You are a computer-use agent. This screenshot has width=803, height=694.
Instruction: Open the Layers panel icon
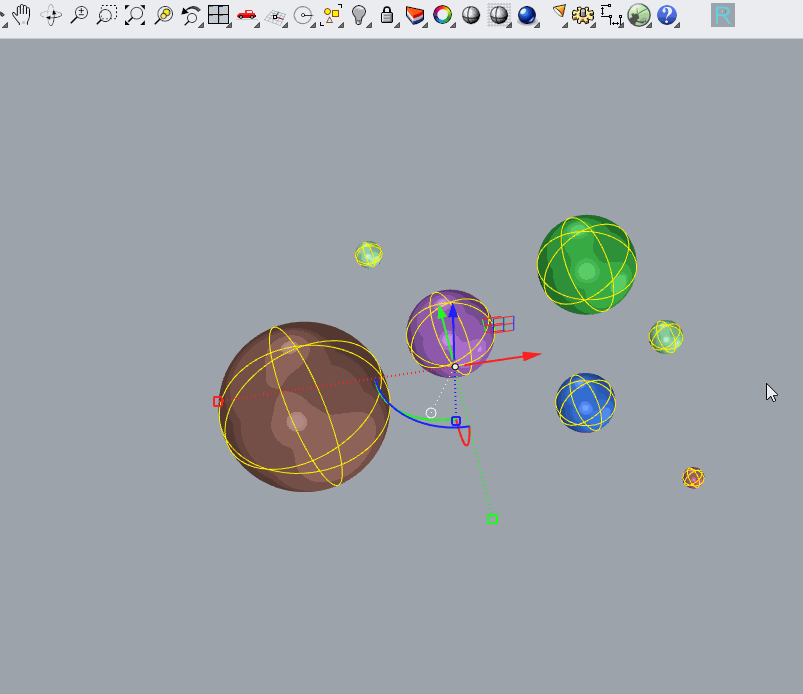point(414,15)
